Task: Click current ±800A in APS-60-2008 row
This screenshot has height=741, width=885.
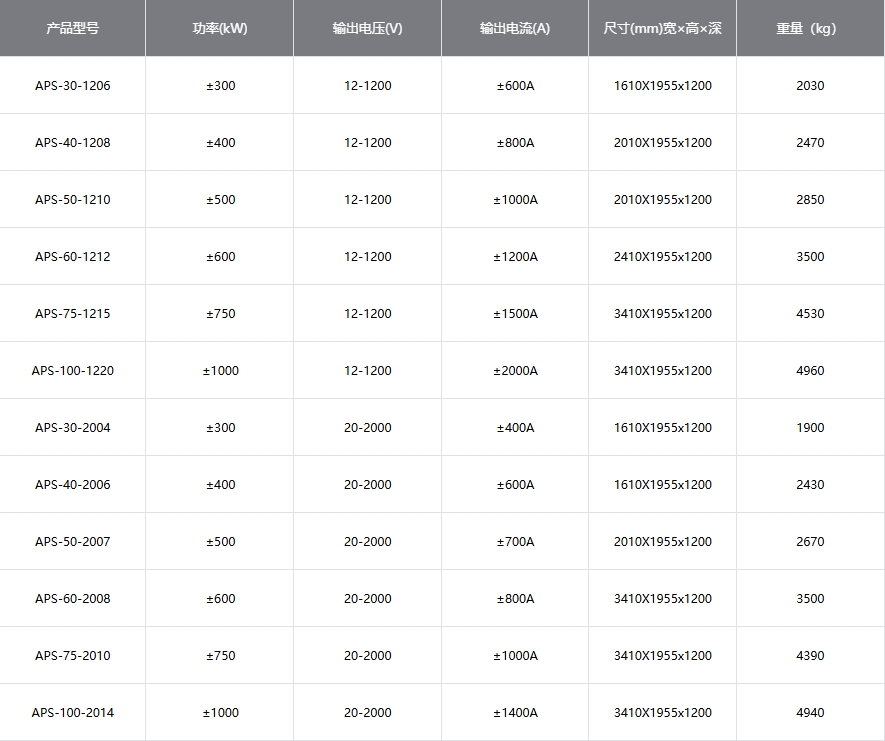Action: (x=515, y=599)
